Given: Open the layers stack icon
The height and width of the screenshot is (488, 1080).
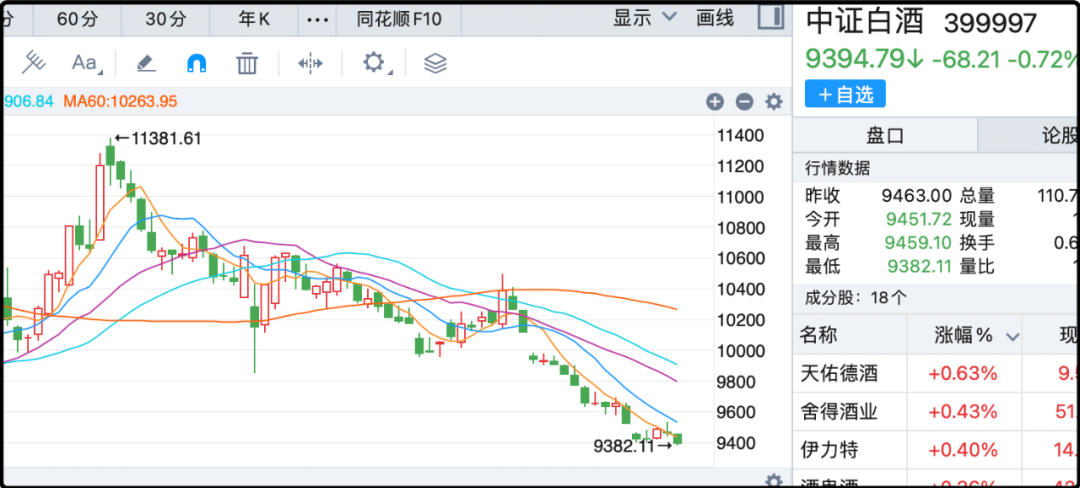Looking at the screenshot, I should tap(435, 63).
